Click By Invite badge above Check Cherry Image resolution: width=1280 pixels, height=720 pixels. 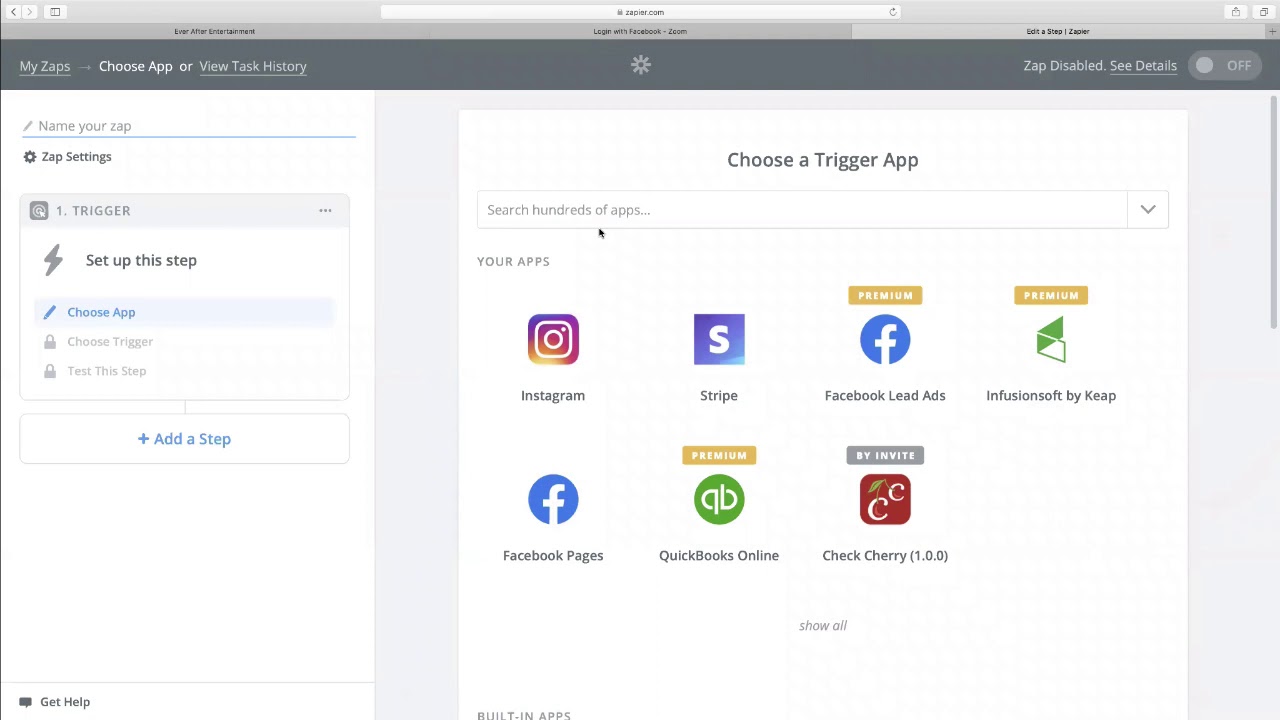pyautogui.click(x=885, y=456)
